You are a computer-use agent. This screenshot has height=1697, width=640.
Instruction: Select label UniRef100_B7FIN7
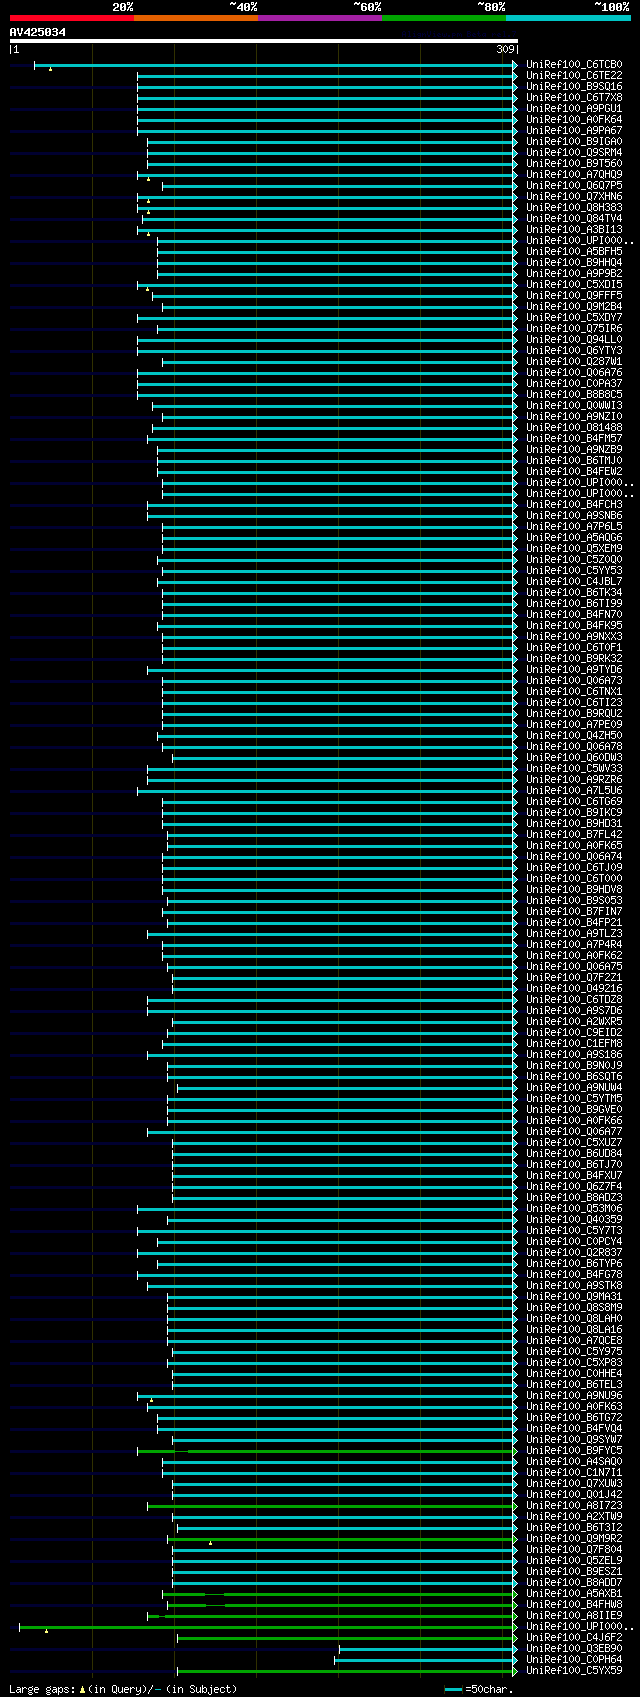[x=574, y=912]
